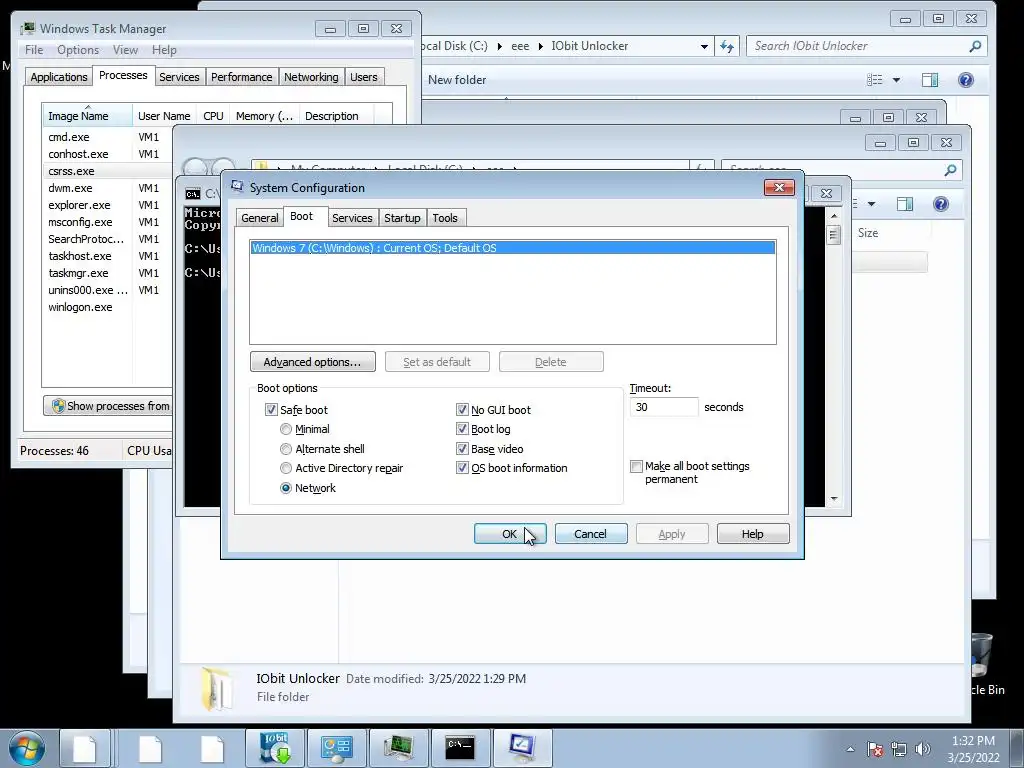
Task: Open the Control Panel taskbar icon
Action: pos(336,748)
